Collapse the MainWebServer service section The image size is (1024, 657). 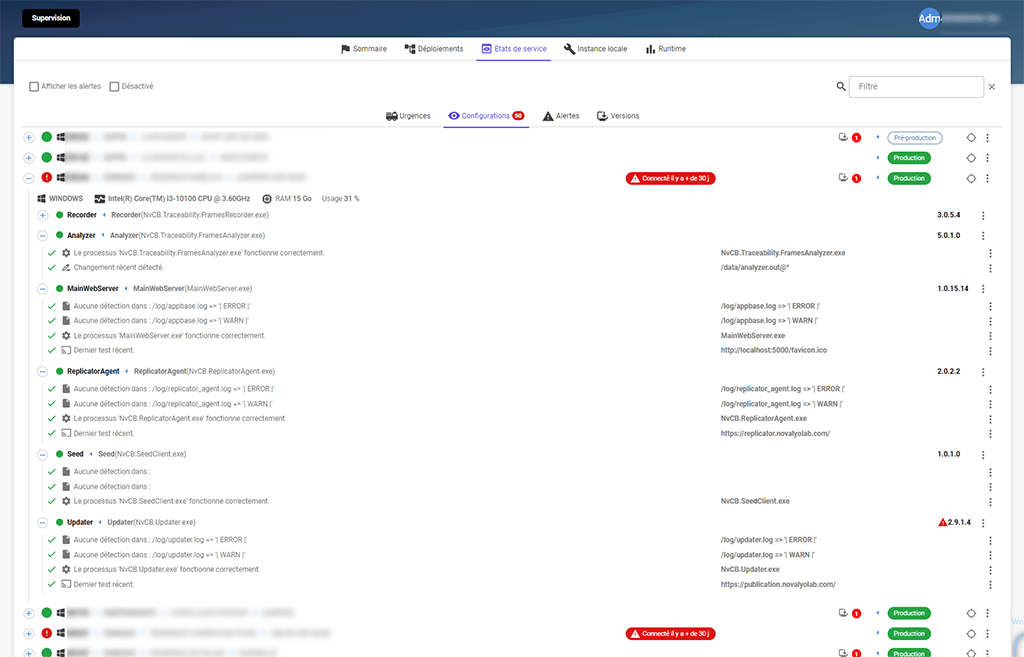coord(43,288)
